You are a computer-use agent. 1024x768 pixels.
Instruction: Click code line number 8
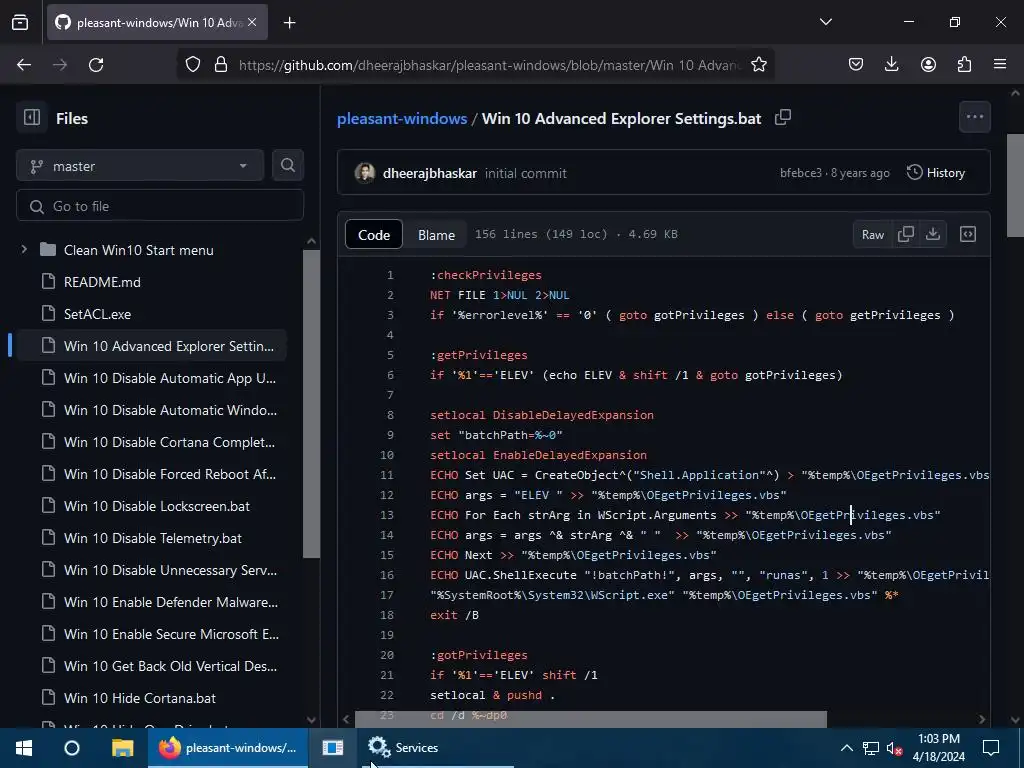[x=390, y=415]
